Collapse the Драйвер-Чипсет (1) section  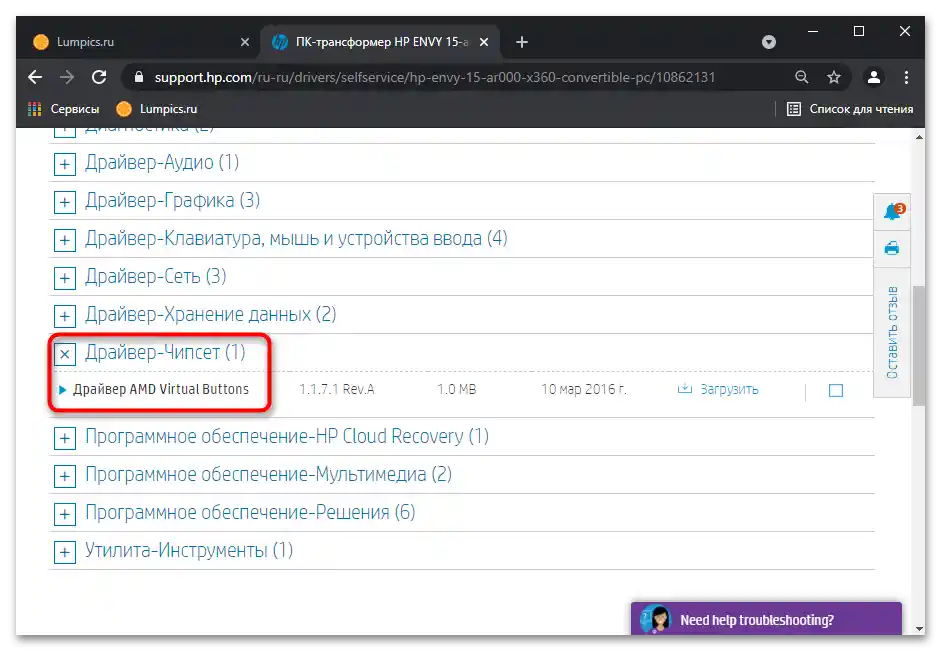tap(65, 354)
